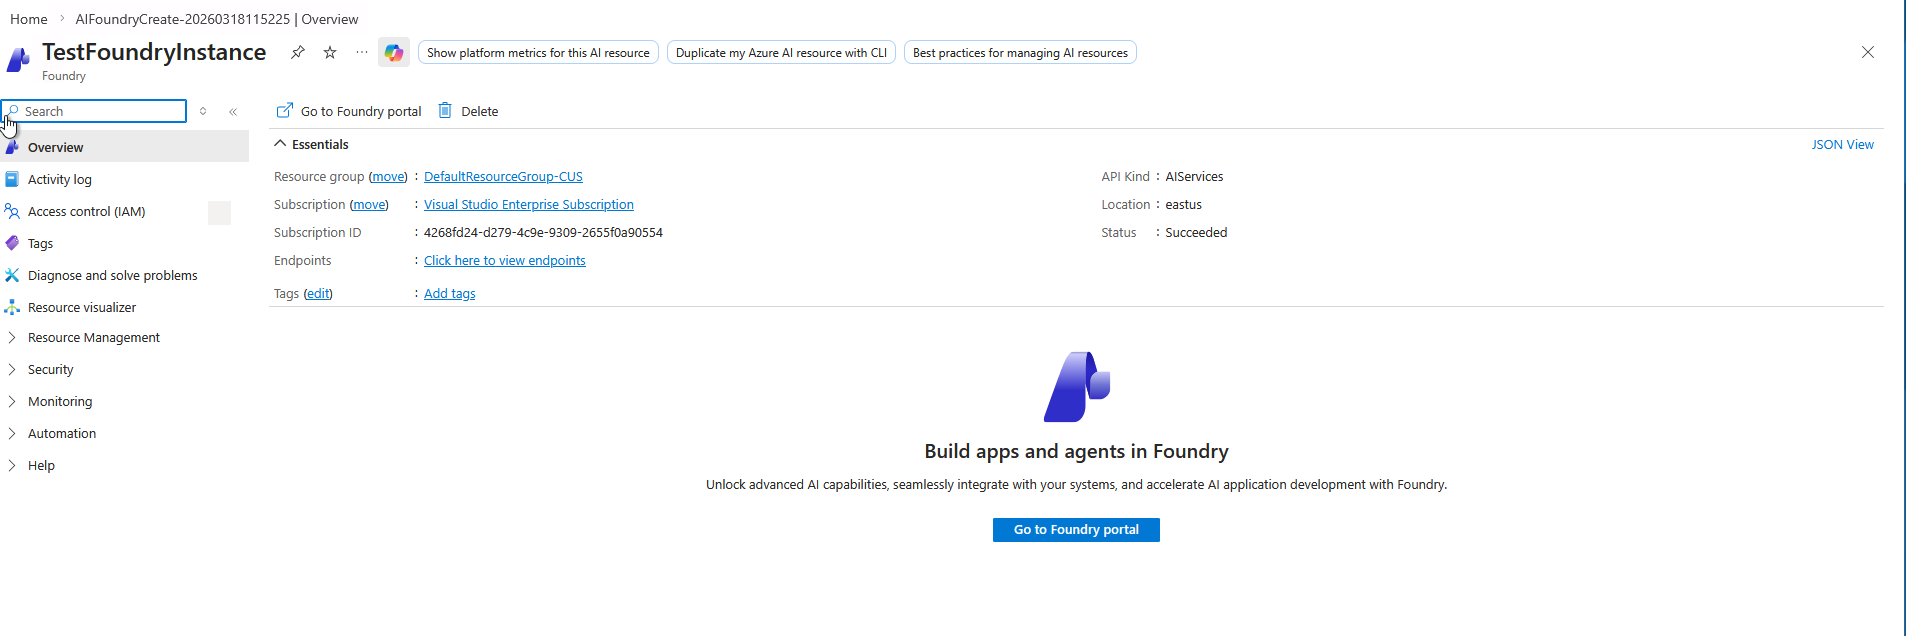Open JSON View link

1843,144
